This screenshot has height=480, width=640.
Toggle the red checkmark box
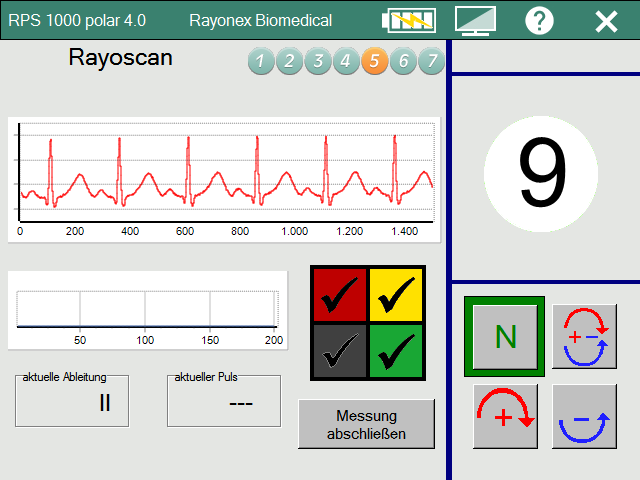point(340,294)
